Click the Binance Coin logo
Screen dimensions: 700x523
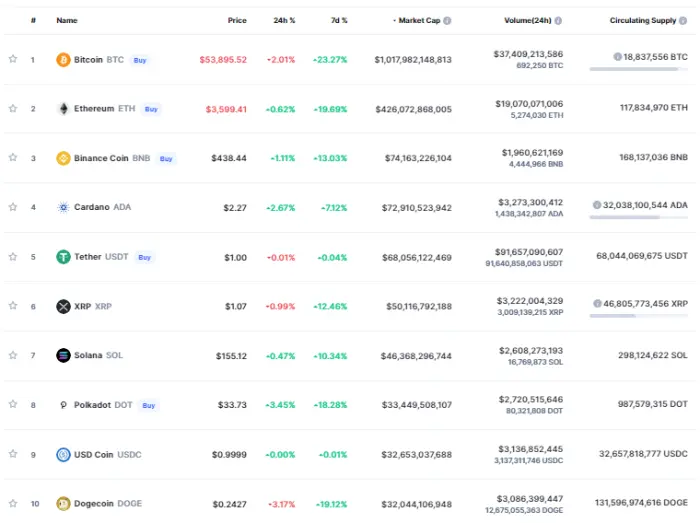[63, 158]
